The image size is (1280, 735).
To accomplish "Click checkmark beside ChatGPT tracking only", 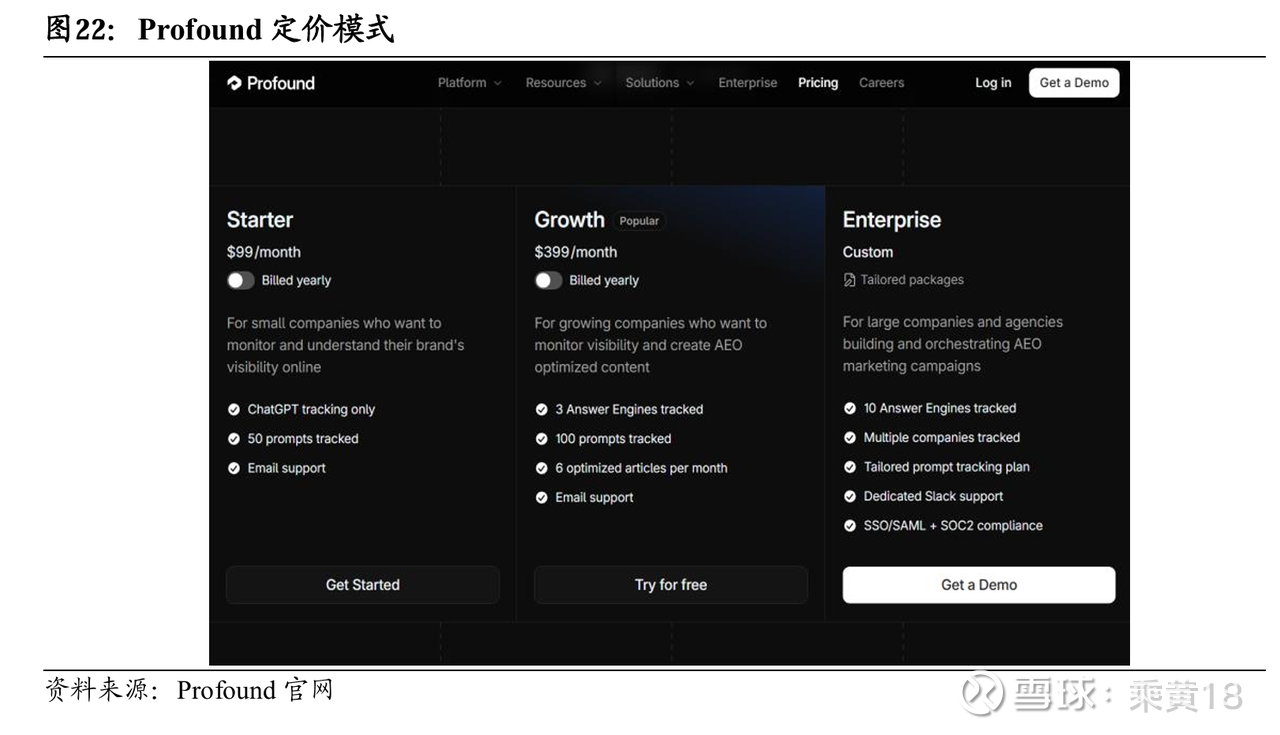I will click(x=234, y=409).
